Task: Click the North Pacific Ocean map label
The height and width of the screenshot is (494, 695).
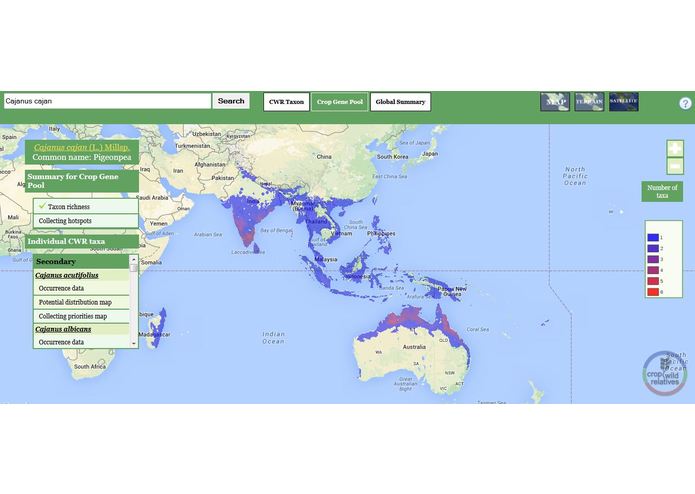Action: [x=575, y=176]
